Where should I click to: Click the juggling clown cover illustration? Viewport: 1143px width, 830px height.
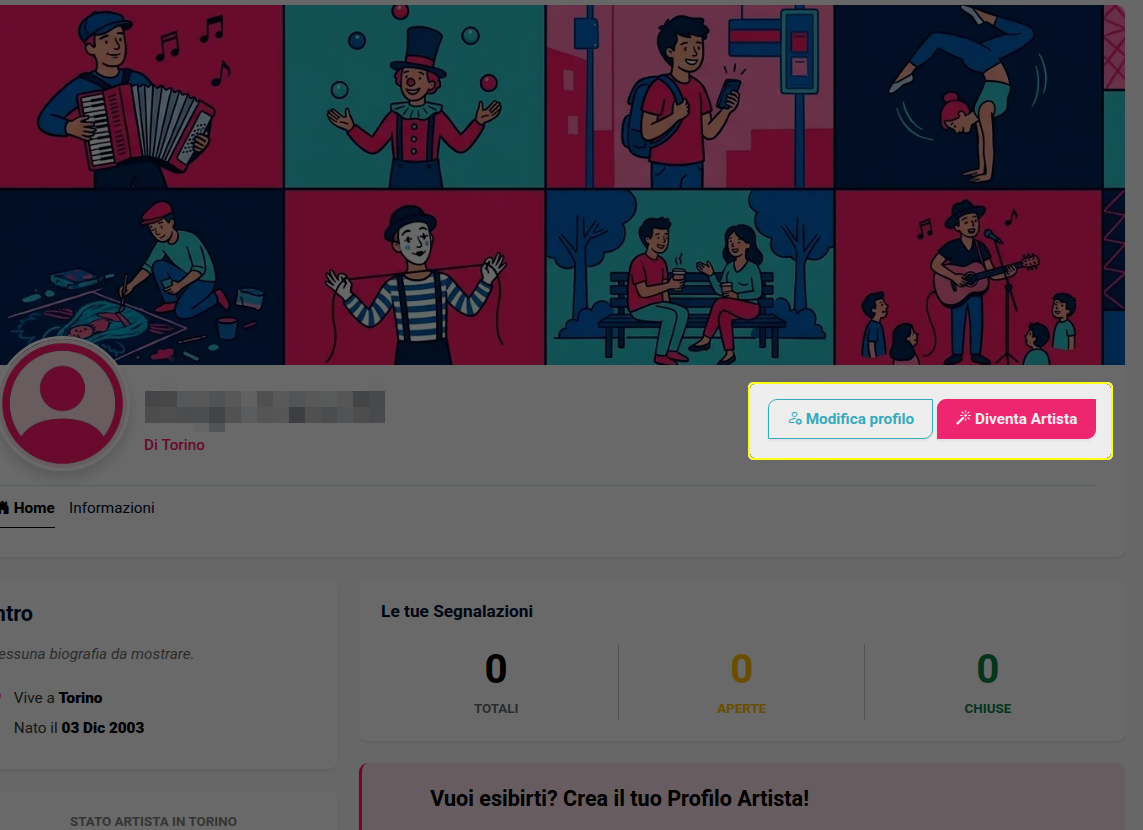click(414, 96)
